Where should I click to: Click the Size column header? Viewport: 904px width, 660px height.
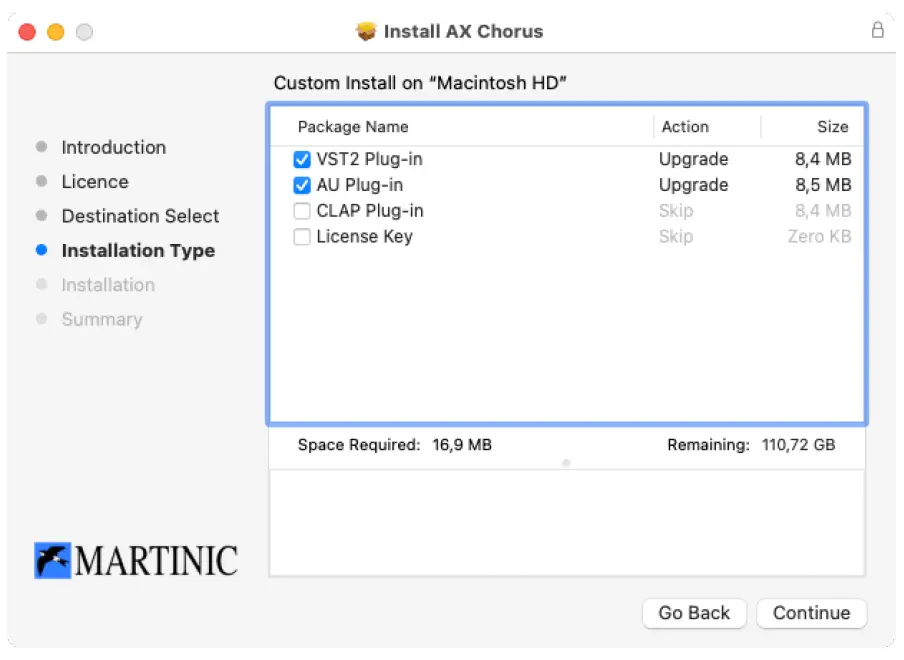pyautogui.click(x=832, y=127)
